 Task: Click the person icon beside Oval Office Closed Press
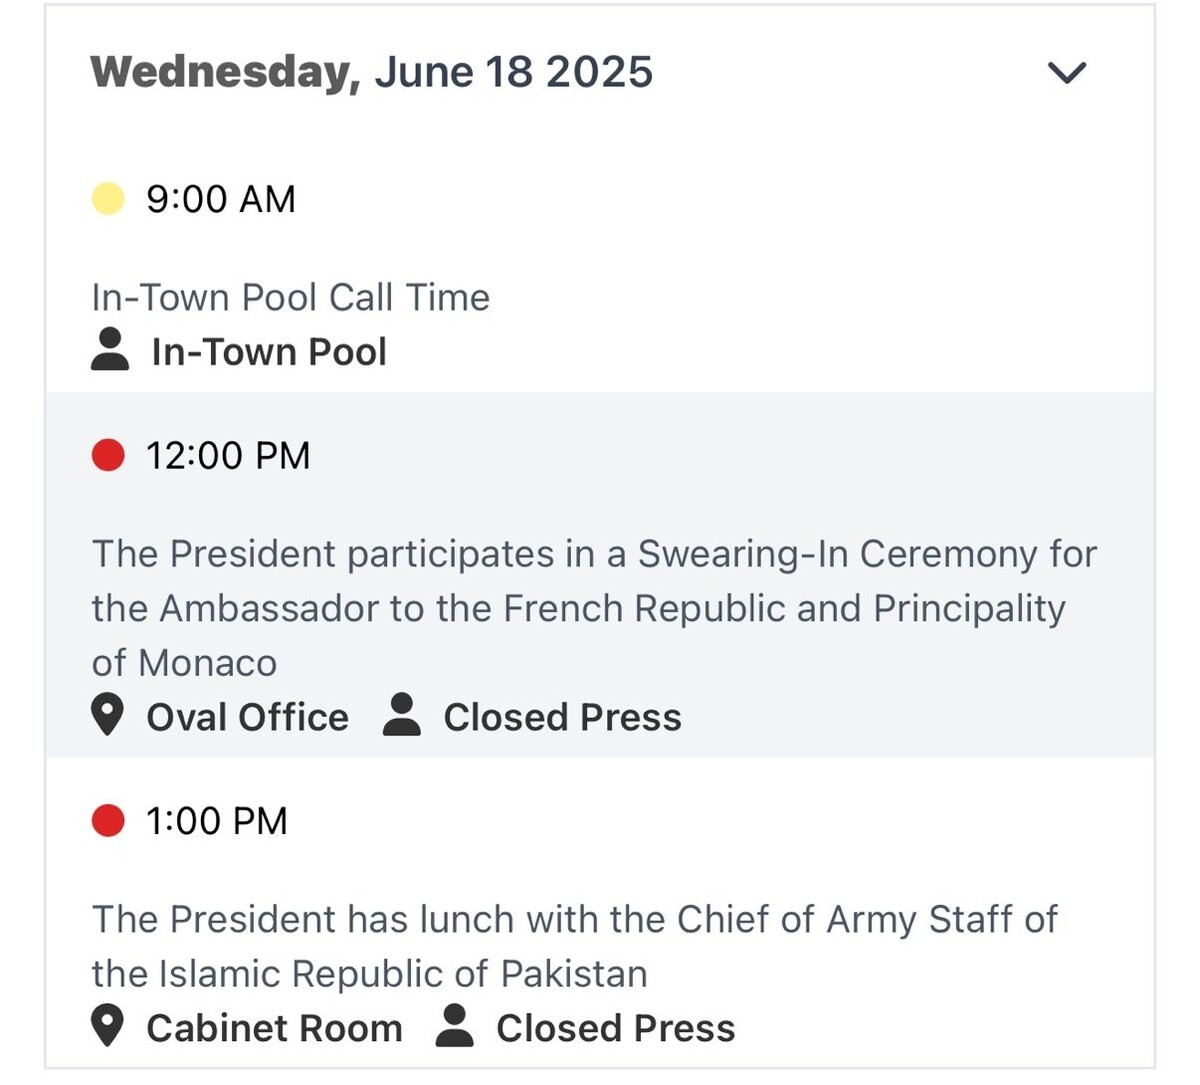pos(402,715)
